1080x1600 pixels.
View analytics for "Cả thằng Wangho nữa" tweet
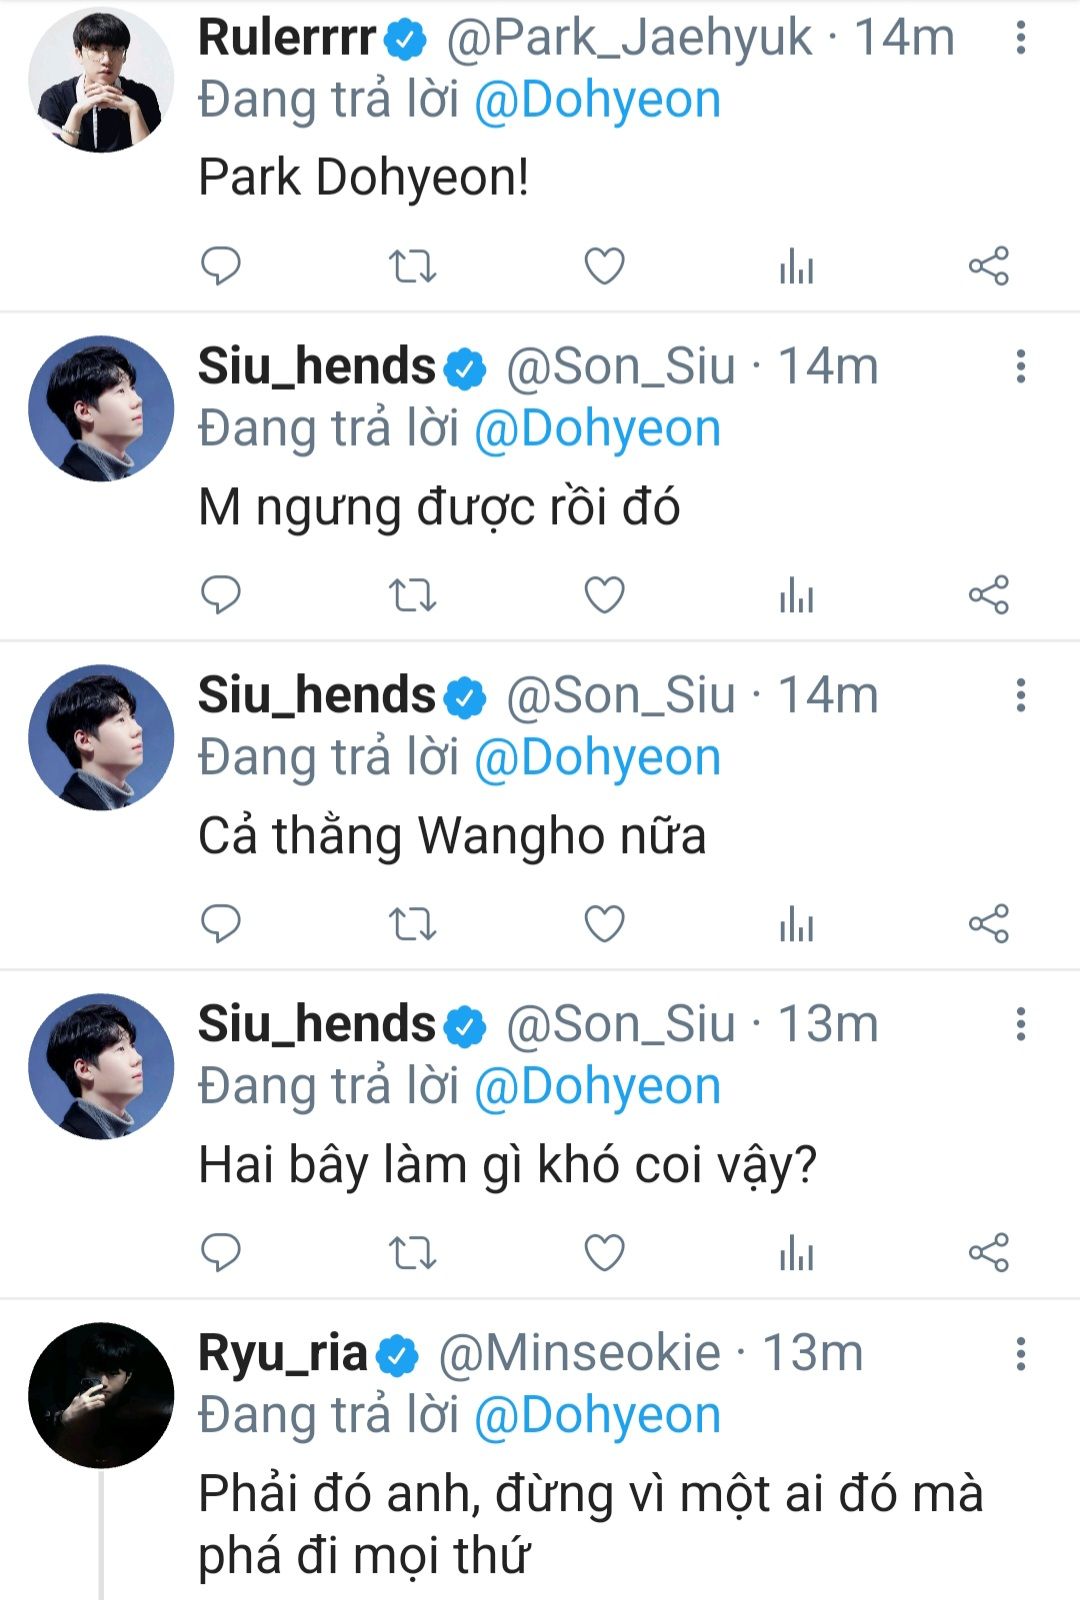click(x=796, y=924)
